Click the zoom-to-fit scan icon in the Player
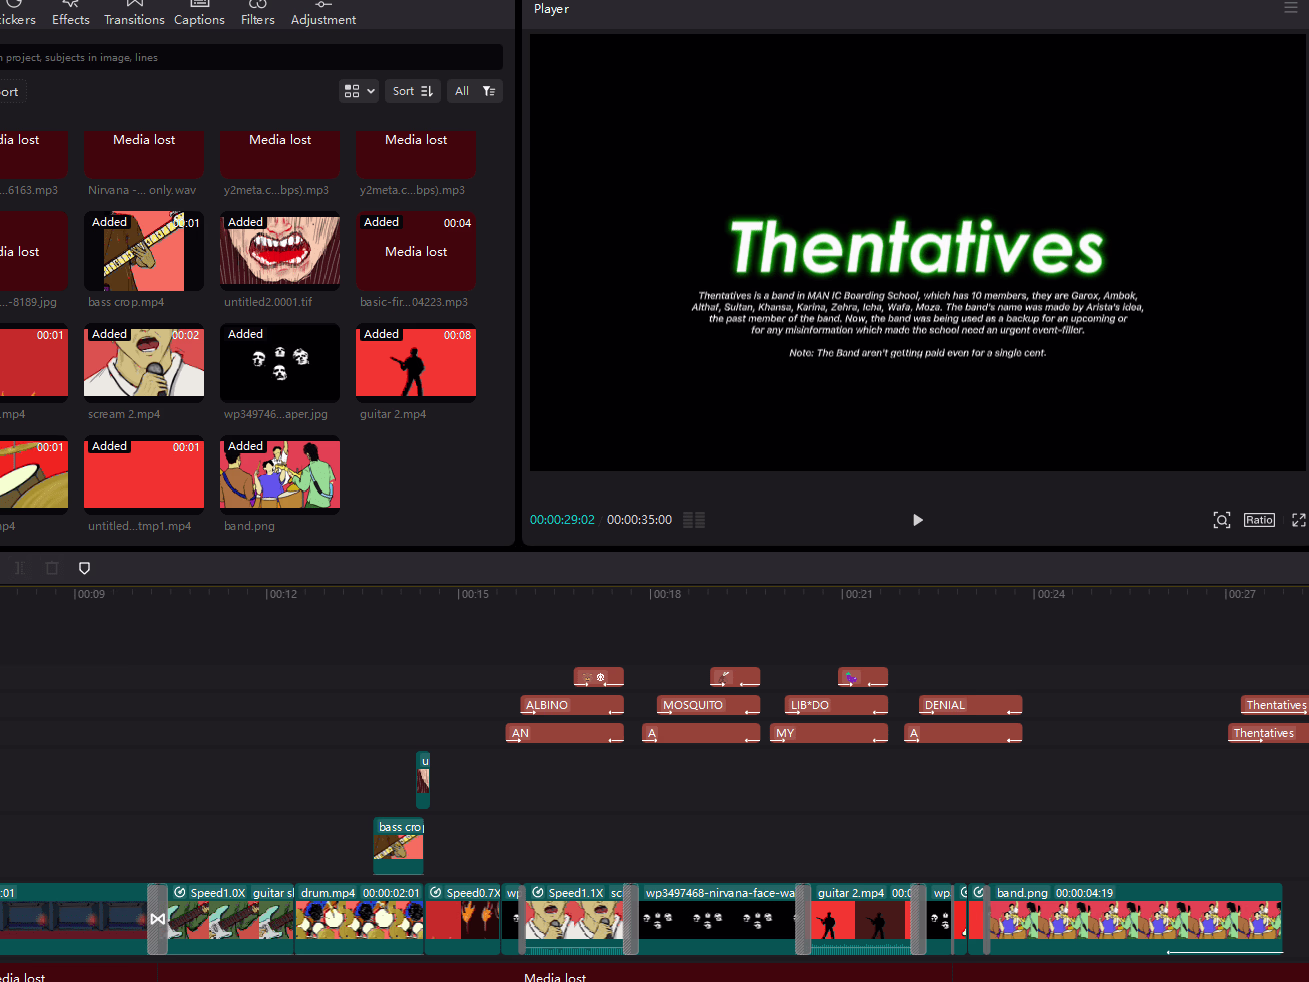The height and width of the screenshot is (982, 1309). tap(1222, 520)
